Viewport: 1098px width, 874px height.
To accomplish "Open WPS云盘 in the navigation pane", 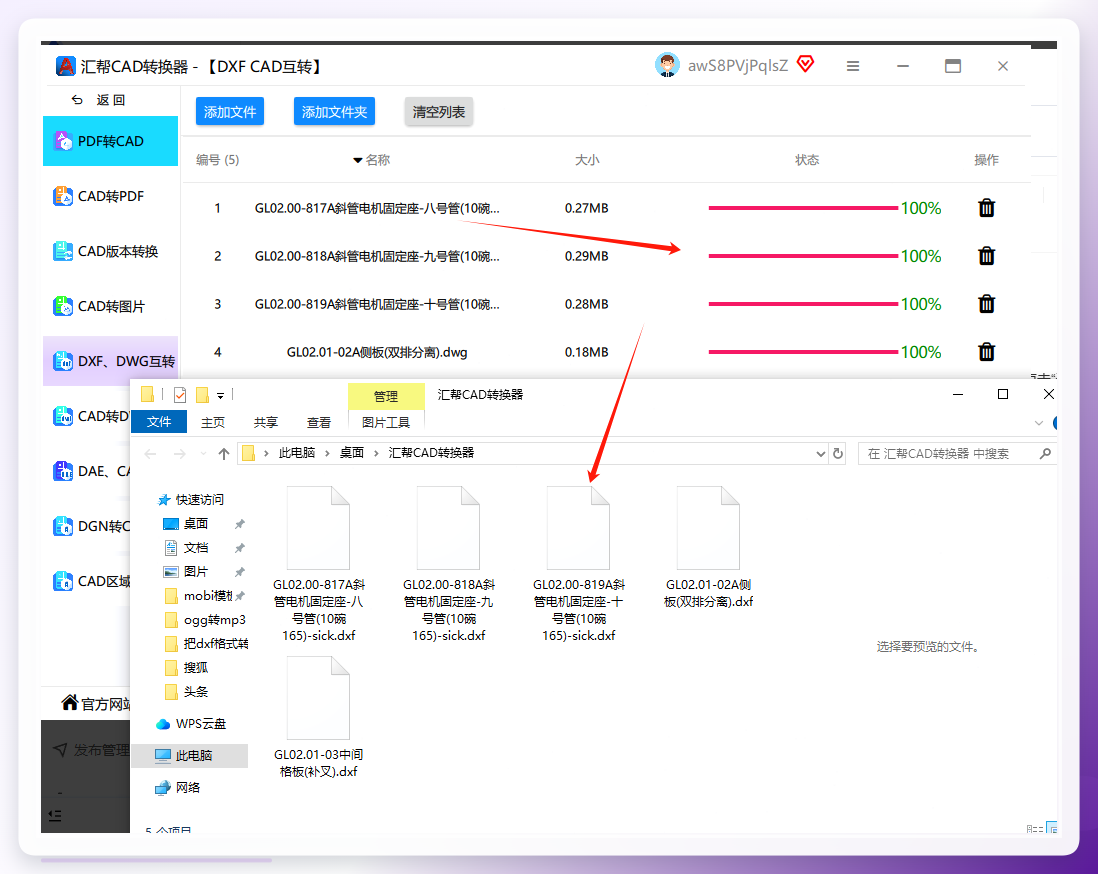I will (x=191, y=723).
